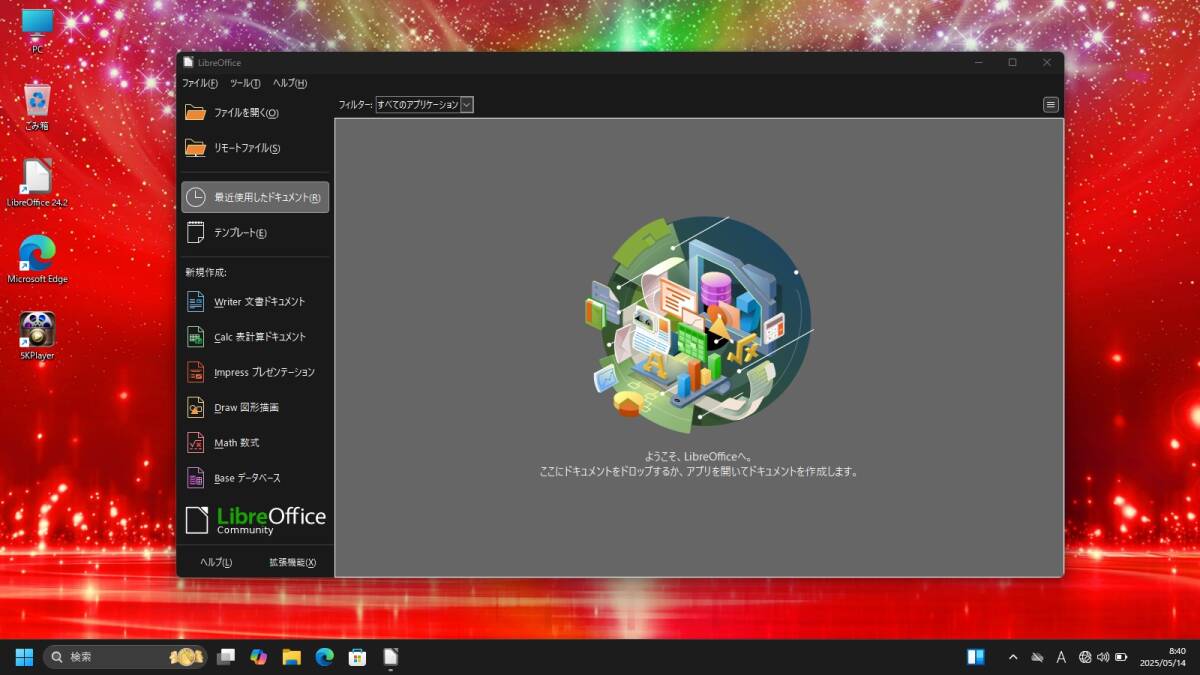Click the Draw drawing icon
This screenshot has width=1200, height=675.
pos(196,407)
